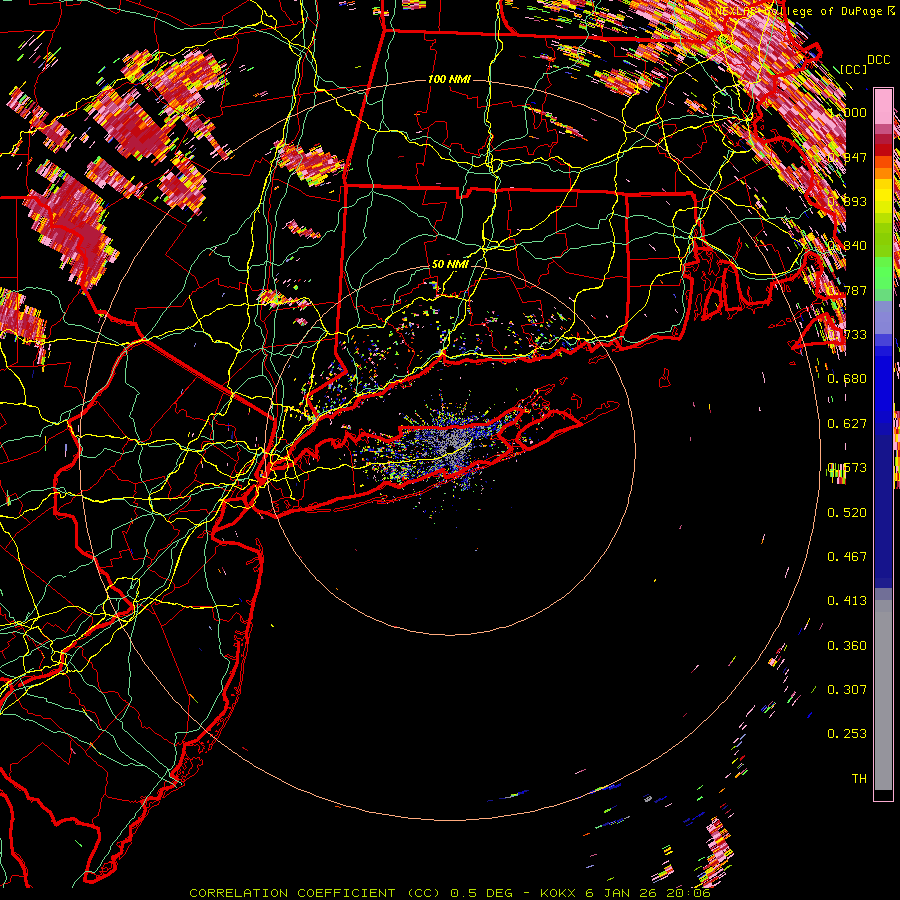Click the 0.787 scale label
Image resolution: width=900 pixels, height=900 pixels.
pos(847,290)
